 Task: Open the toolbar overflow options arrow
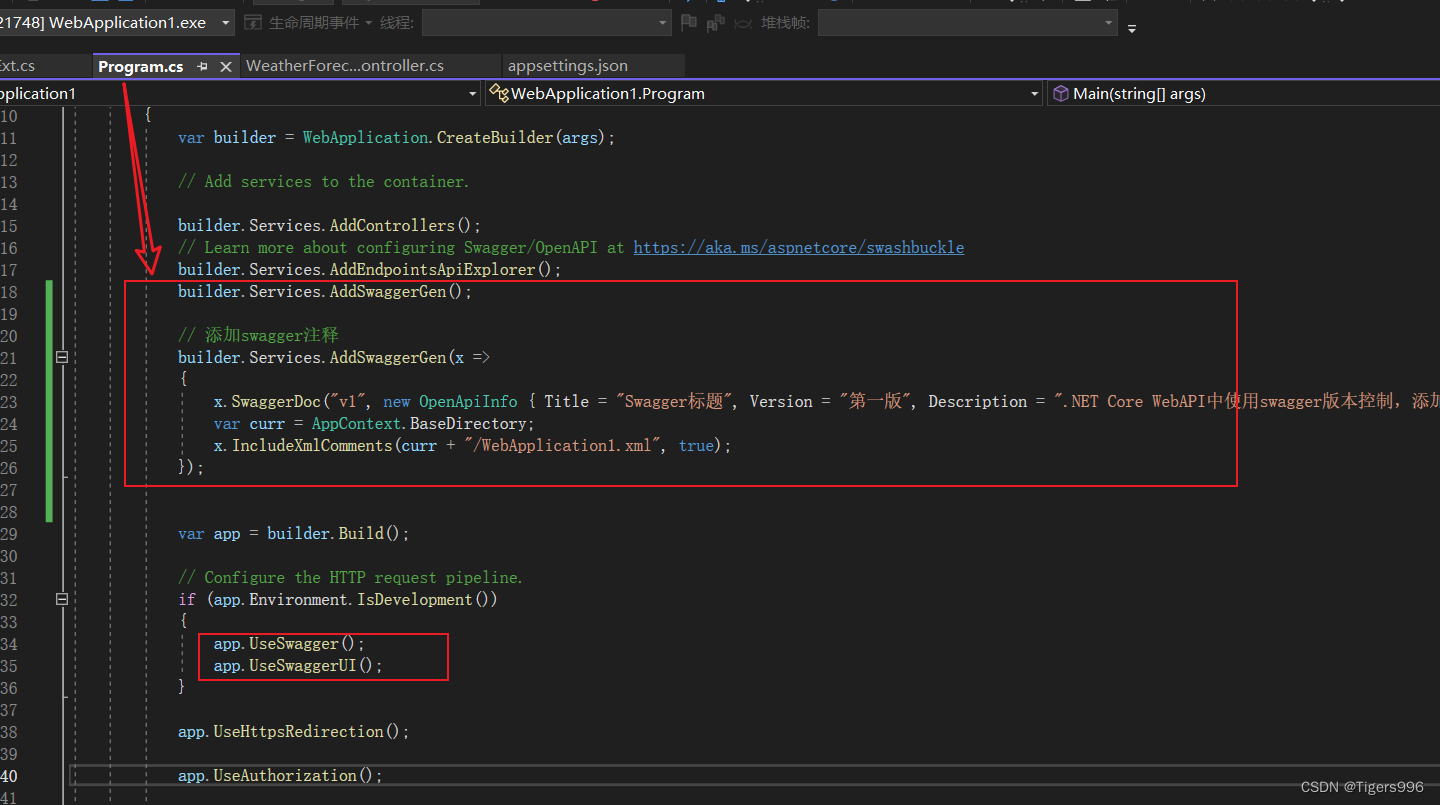[x=1132, y=27]
